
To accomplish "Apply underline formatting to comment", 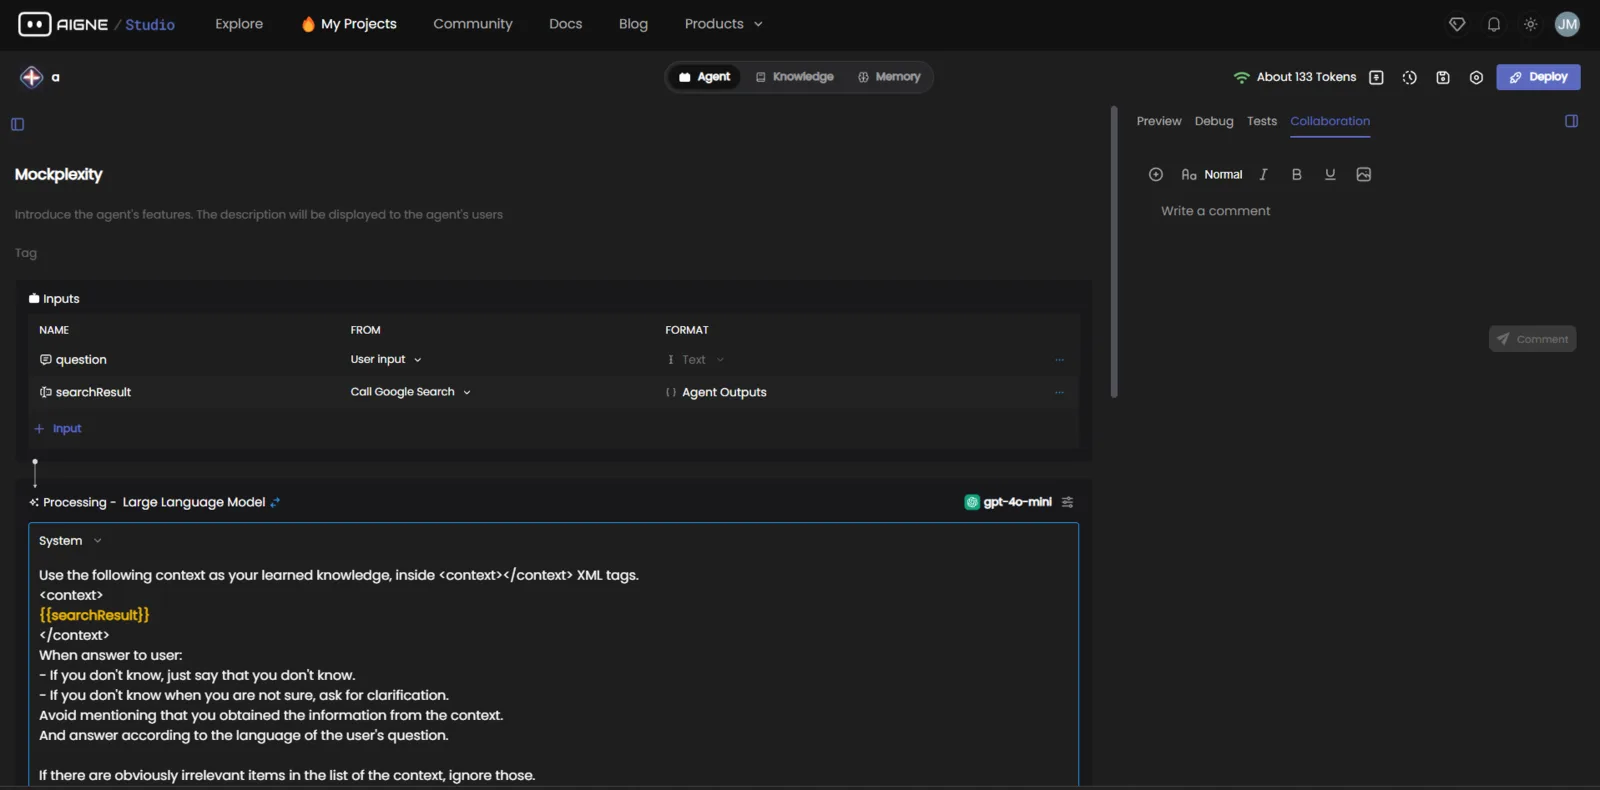I will [x=1330, y=174].
